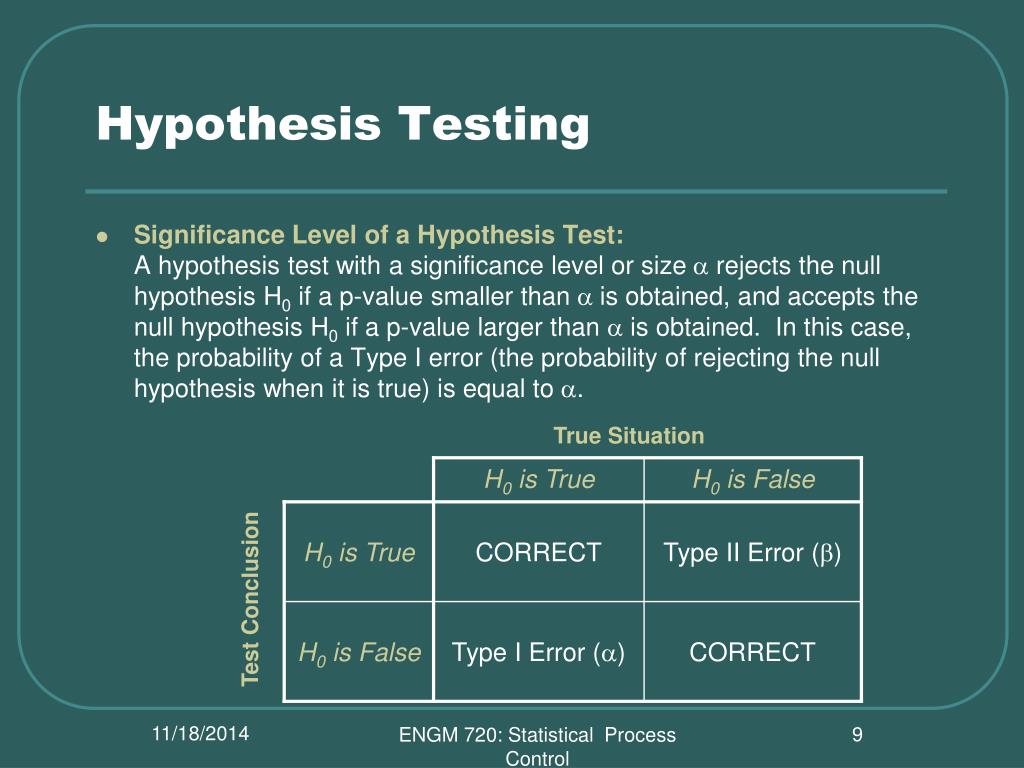Click the phrase 'probability of a Type I error'
Screen dimensions: 1024x768
point(330,359)
